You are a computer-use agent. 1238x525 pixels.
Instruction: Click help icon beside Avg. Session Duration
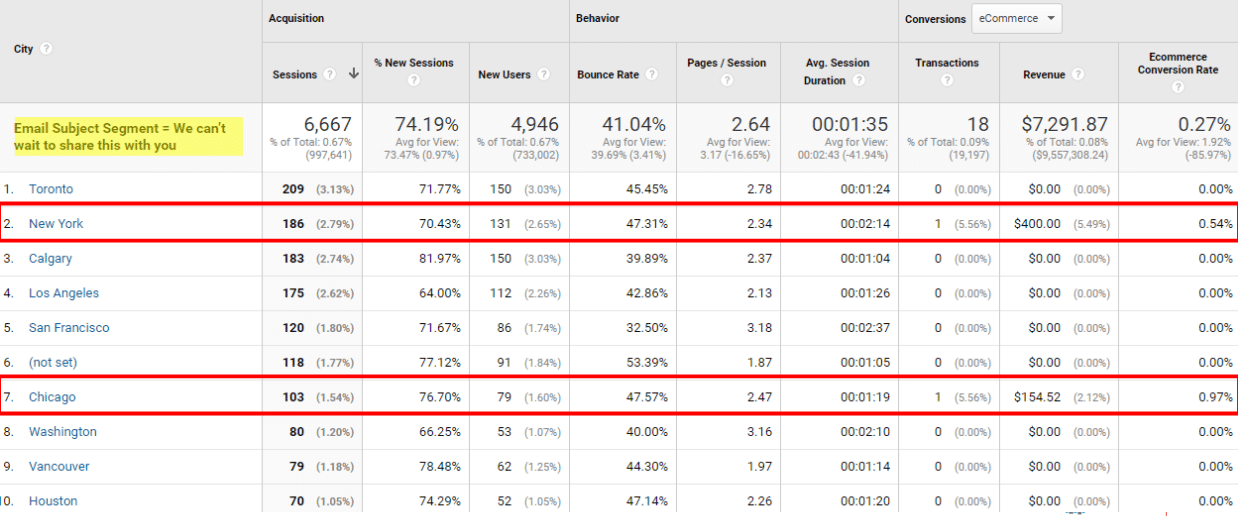click(859, 81)
